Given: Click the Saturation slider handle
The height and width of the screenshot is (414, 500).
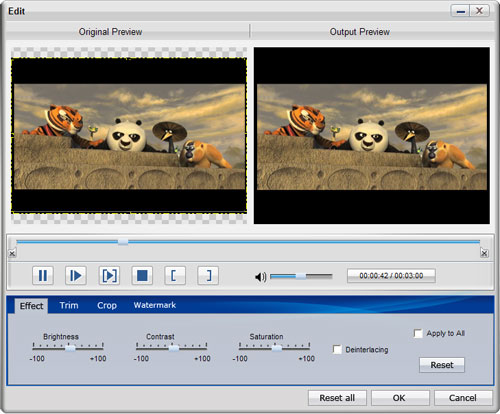Looking at the screenshot, I should (277, 348).
